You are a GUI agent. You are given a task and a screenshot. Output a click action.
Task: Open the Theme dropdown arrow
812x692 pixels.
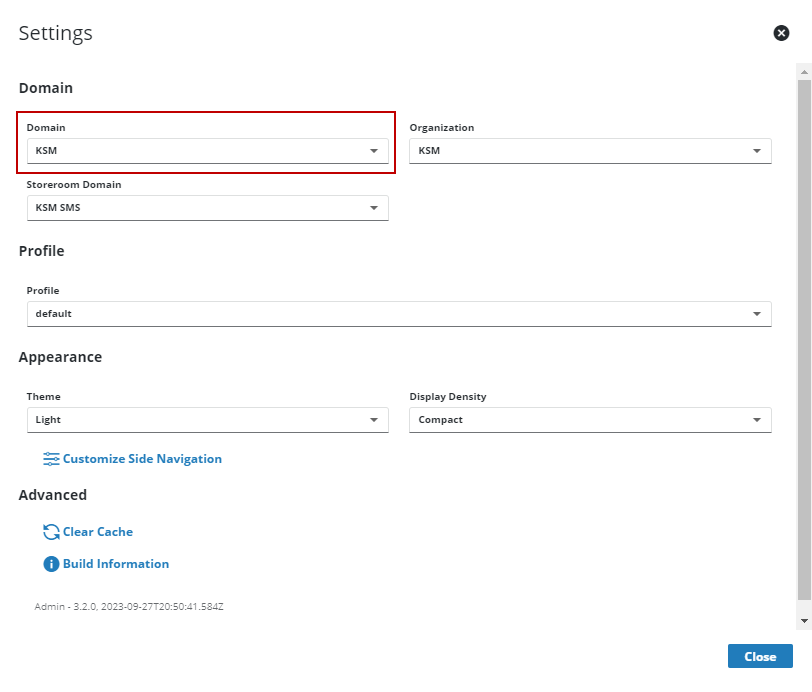click(374, 420)
